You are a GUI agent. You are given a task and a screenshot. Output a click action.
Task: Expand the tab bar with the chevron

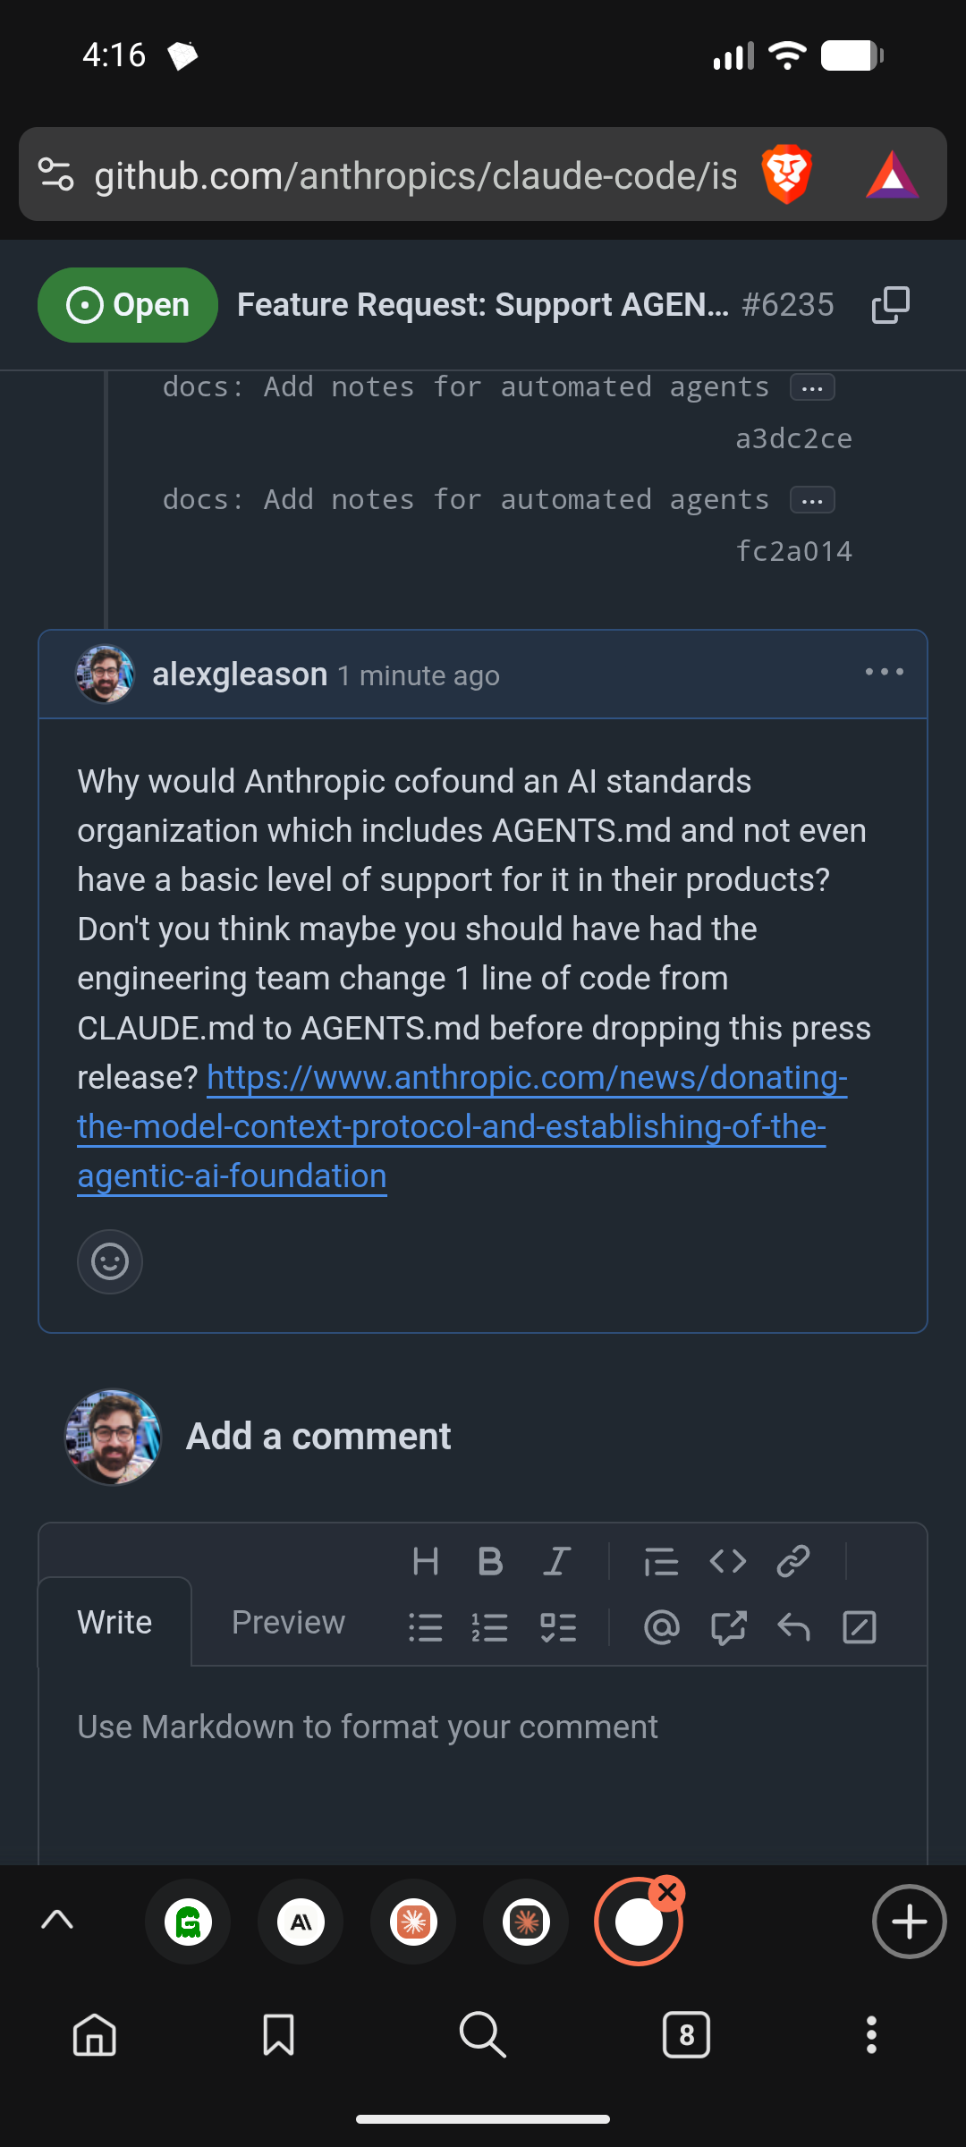point(57,1920)
